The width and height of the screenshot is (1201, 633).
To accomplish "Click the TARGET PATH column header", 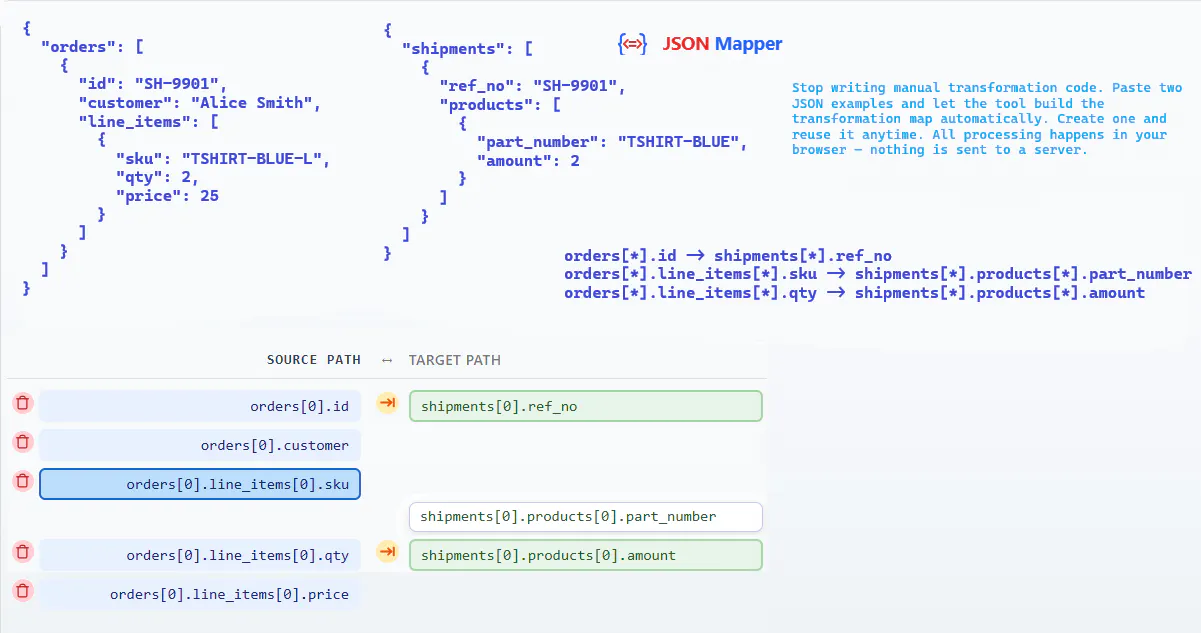I will click(455, 360).
